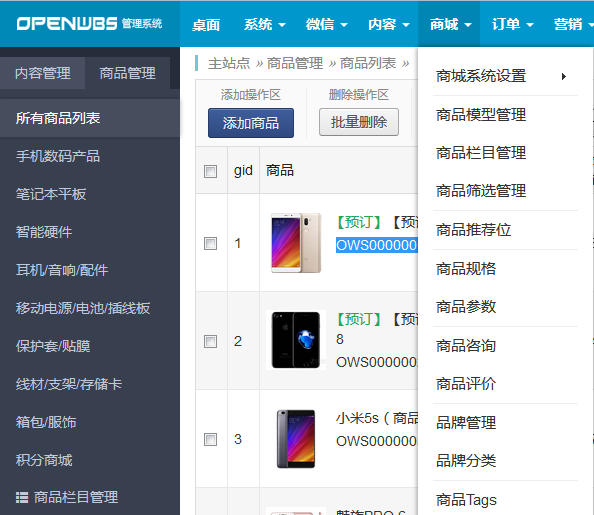Viewport: 594px width, 515px height.
Task: Select 商品筛选管理 menu entry
Action: (481, 191)
